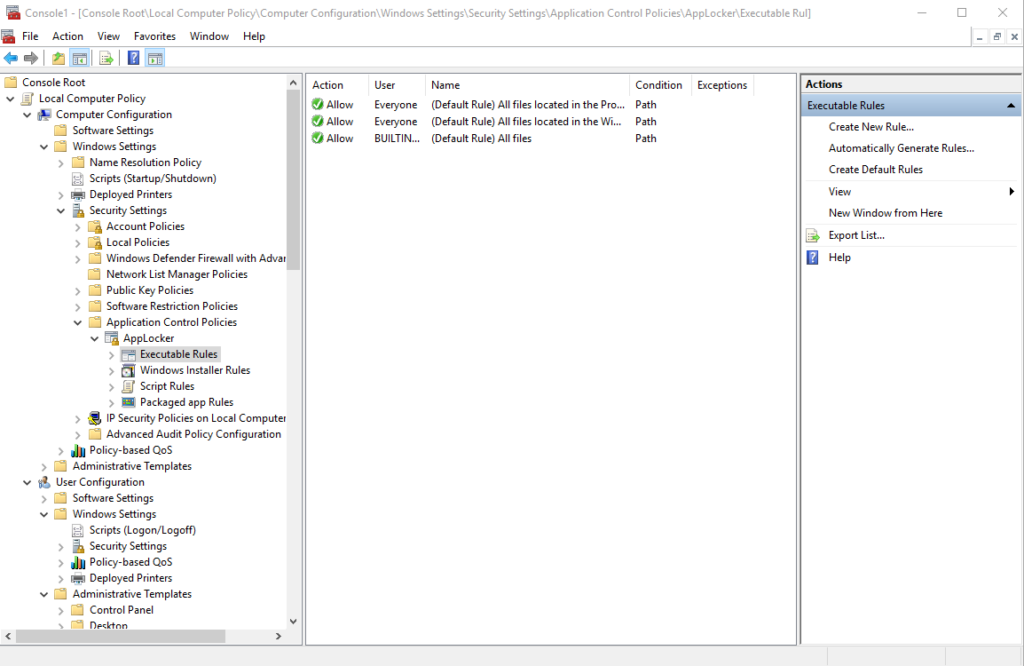Collapse the AppLocker node
The width and height of the screenshot is (1024, 666).
click(95, 339)
